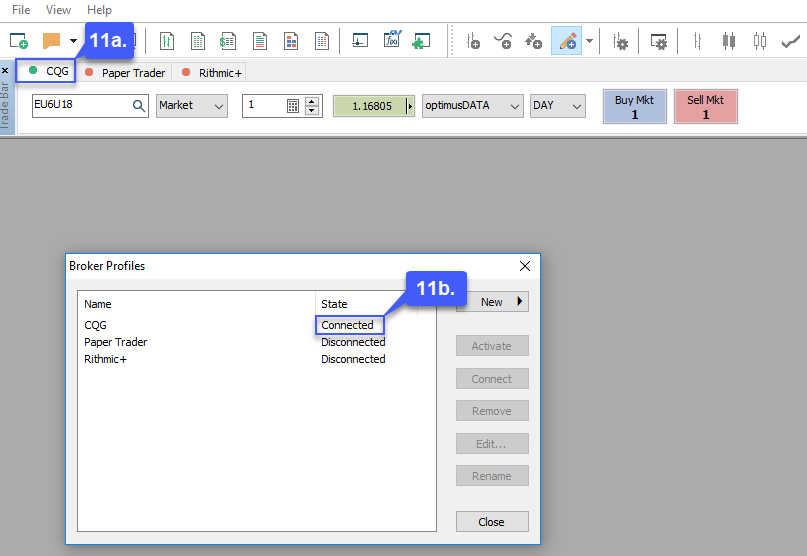This screenshot has width=807, height=556.
Task: Open the window settings gear icon
Action: (x=658, y=41)
